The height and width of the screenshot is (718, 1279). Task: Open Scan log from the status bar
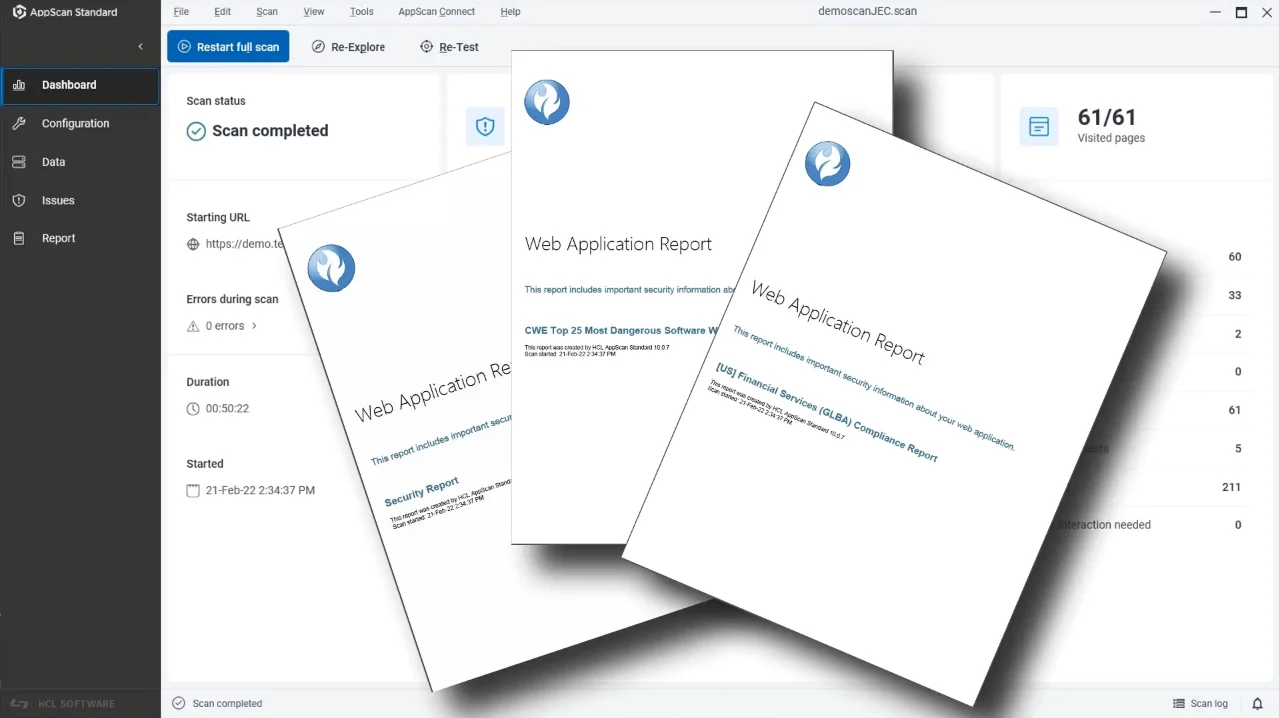tap(1199, 703)
